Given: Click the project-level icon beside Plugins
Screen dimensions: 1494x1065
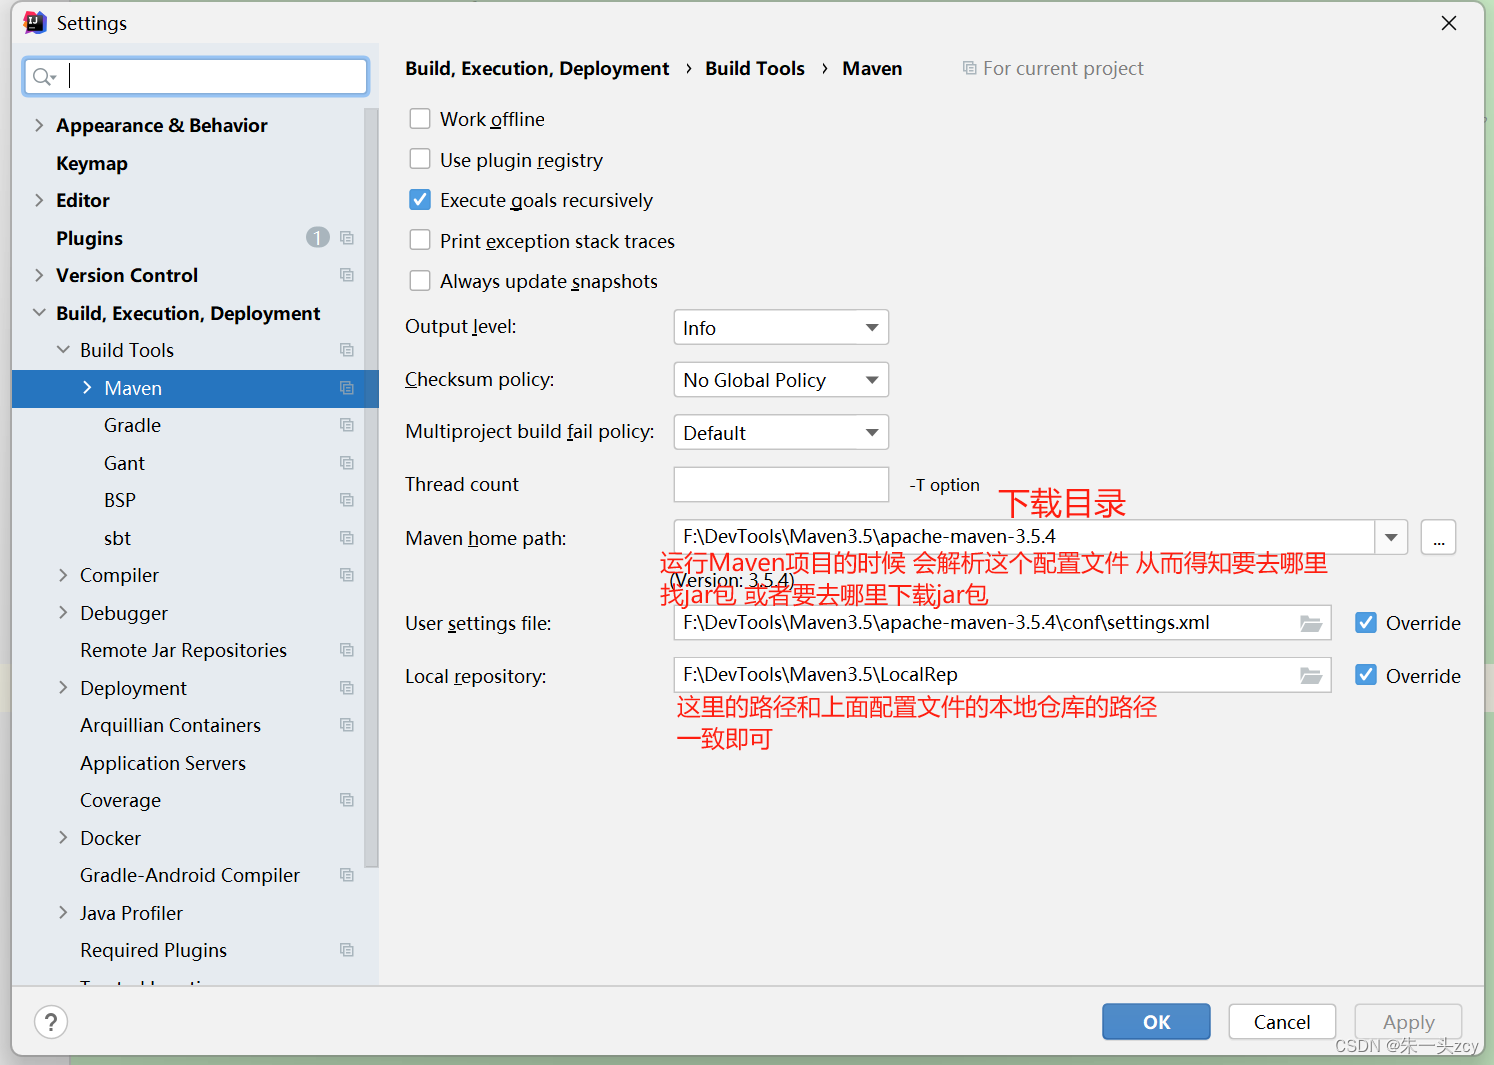Looking at the screenshot, I should point(347,238).
